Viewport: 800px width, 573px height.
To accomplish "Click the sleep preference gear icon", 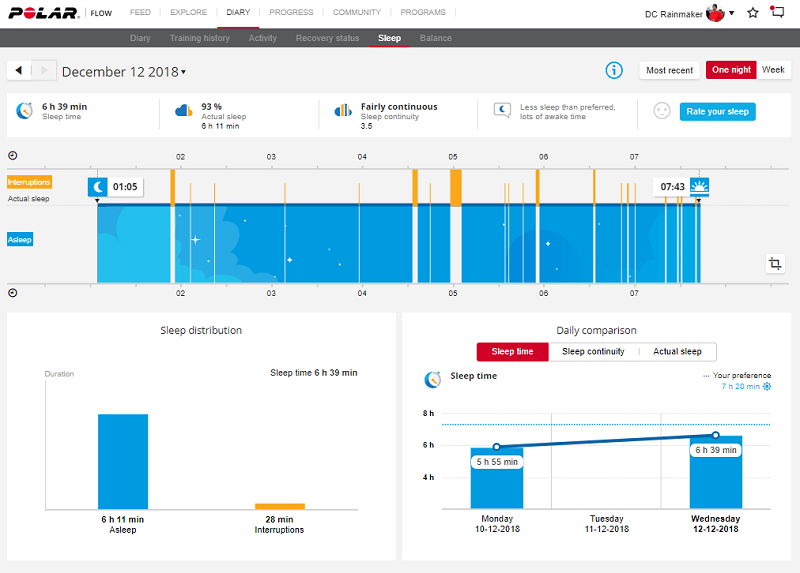I will [767, 386].
